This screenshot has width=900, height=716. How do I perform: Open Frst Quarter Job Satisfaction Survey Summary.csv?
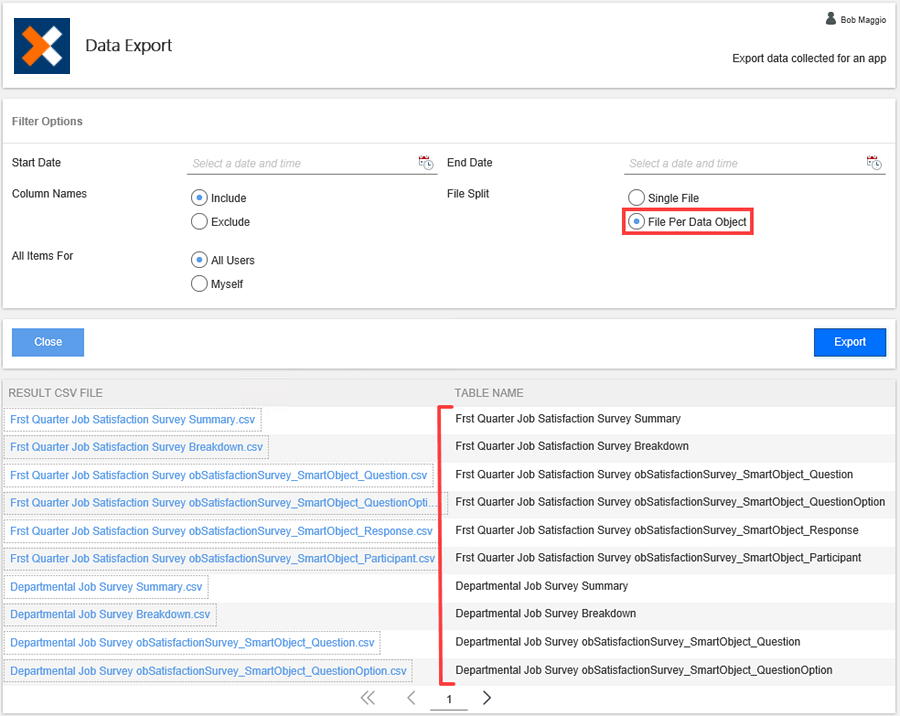(x=132, y=419)
